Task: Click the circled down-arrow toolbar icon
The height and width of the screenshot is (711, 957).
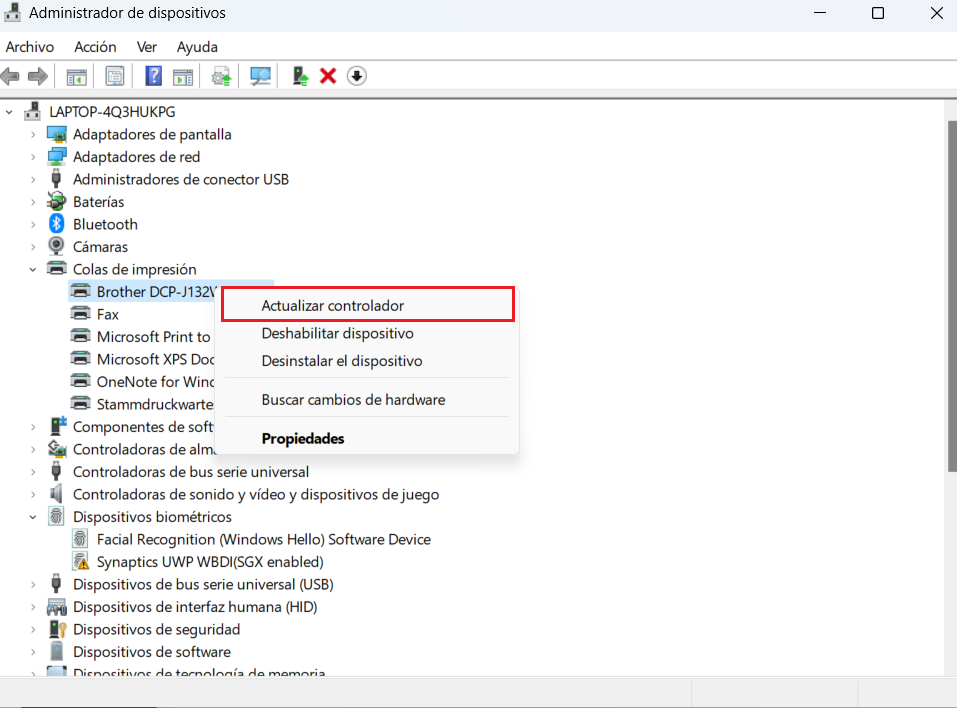Action: point(356,76)
